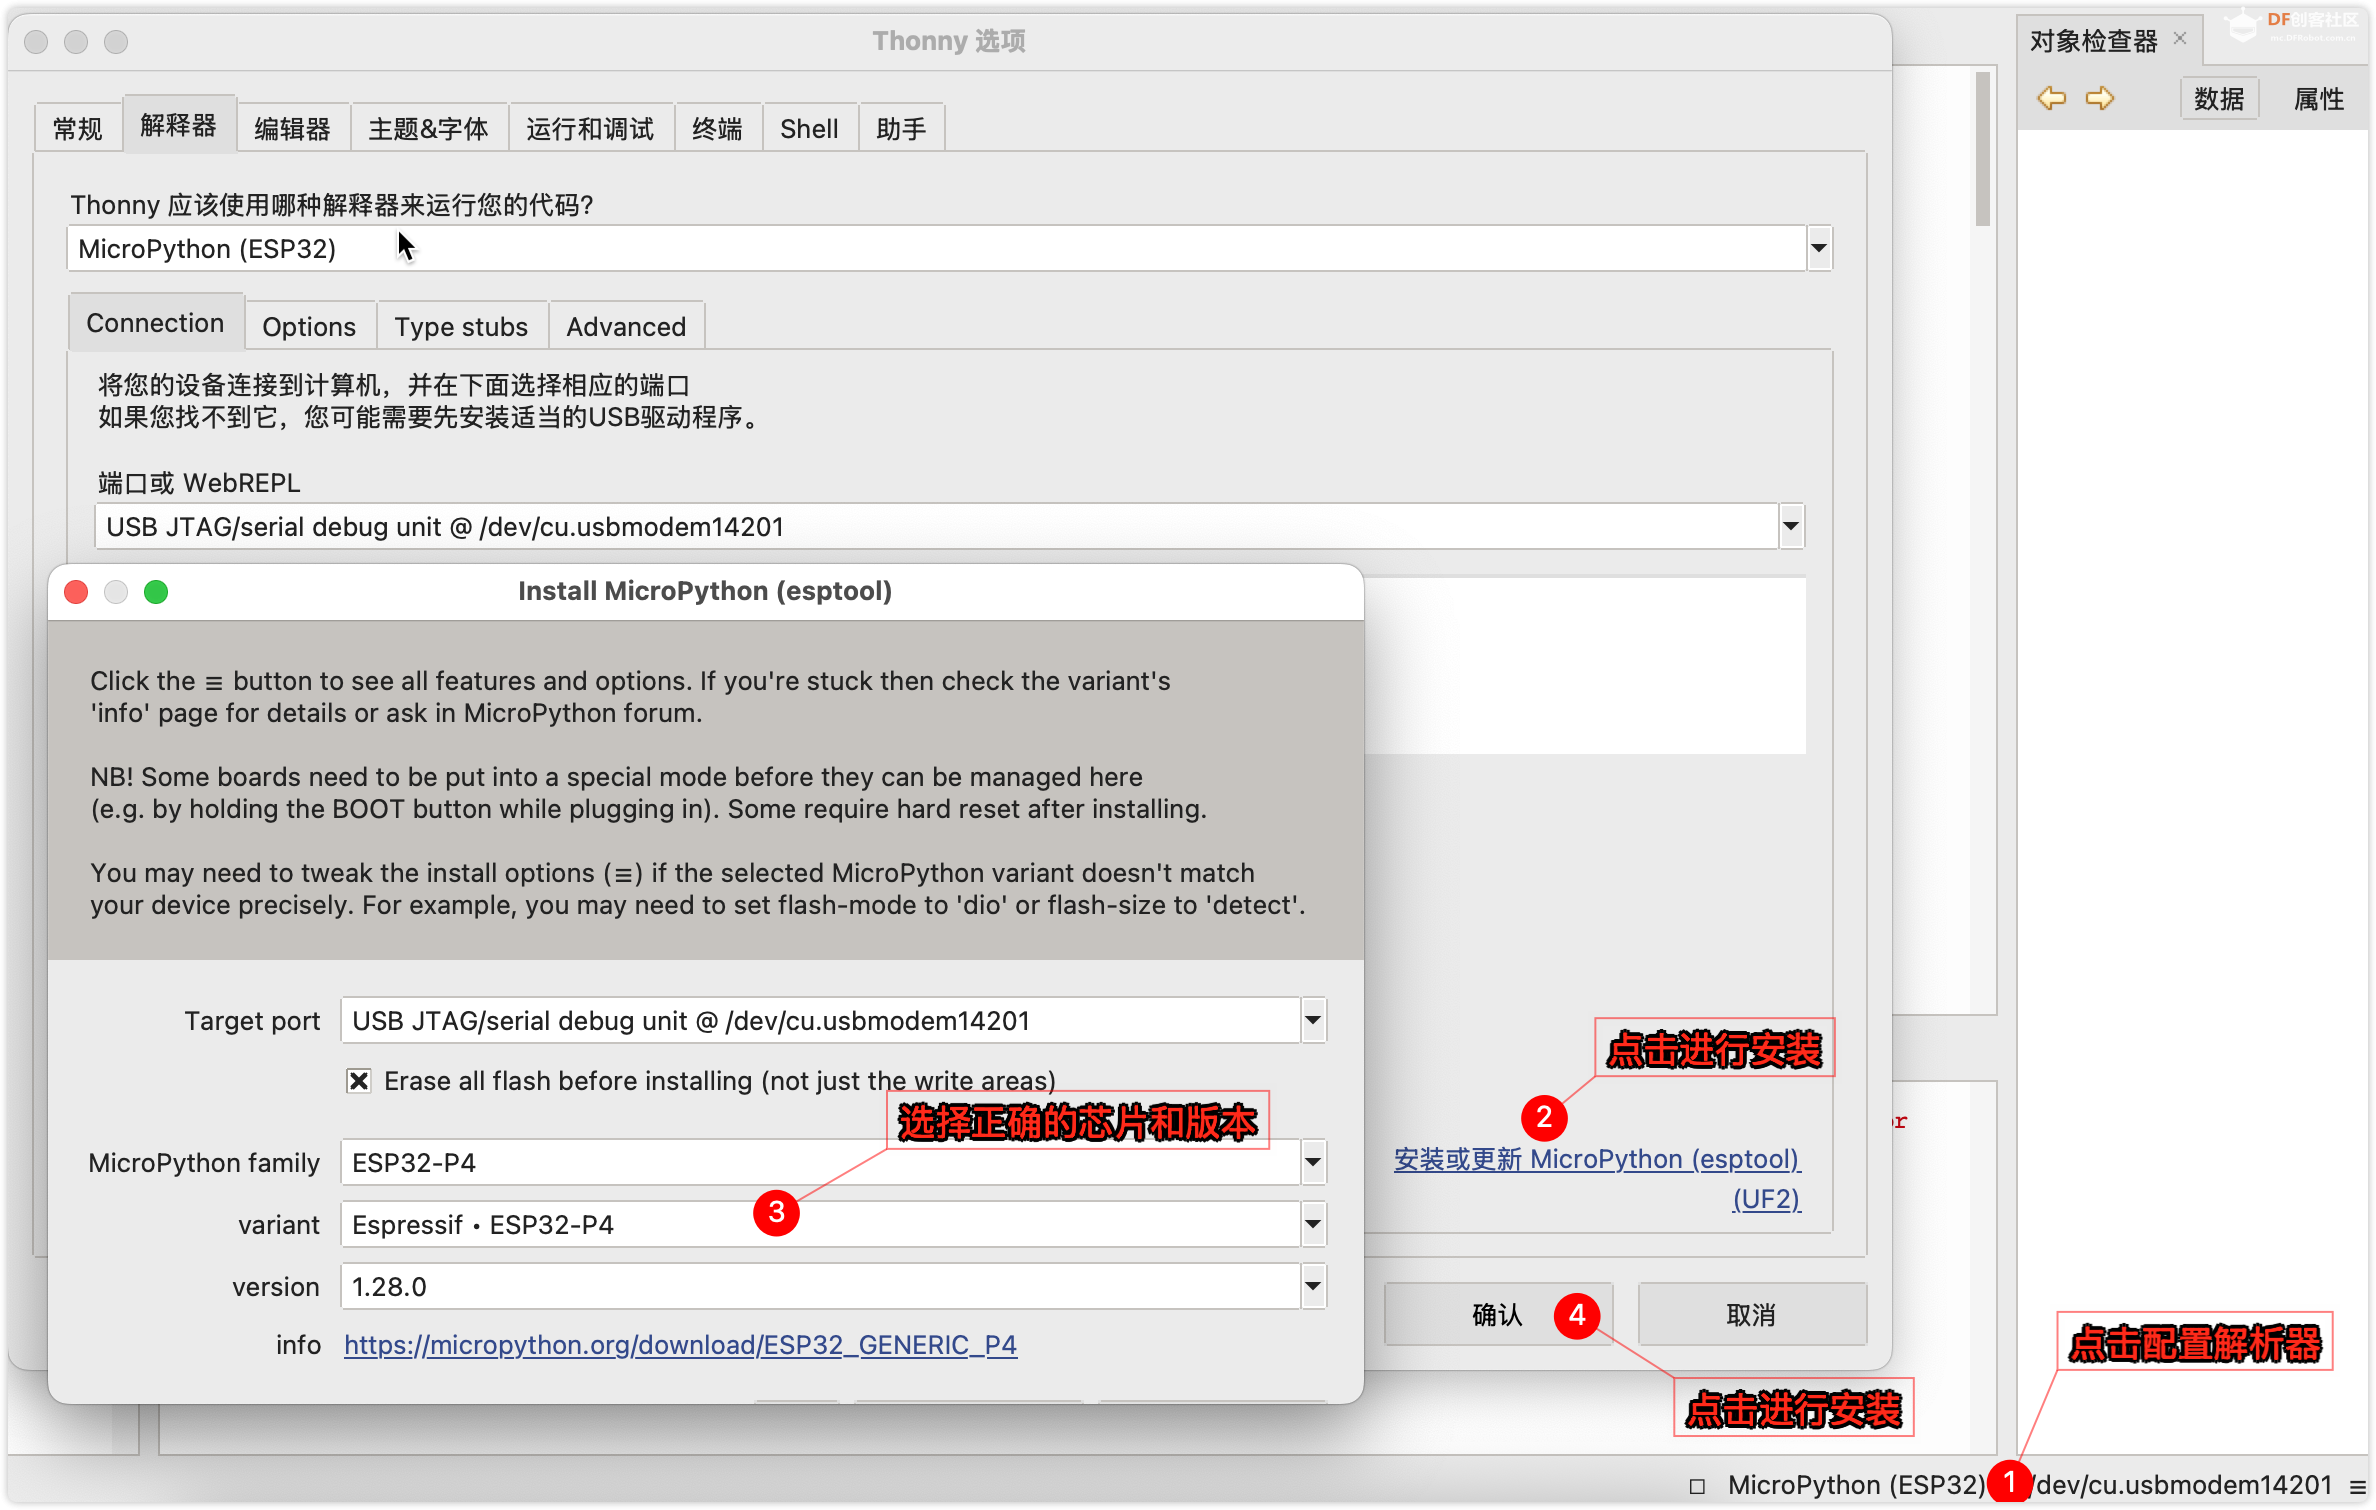Open the 主题&字体 tab
Image resolution: width=2376 pixels, height=1510 pixels.
tap(429, 127)
